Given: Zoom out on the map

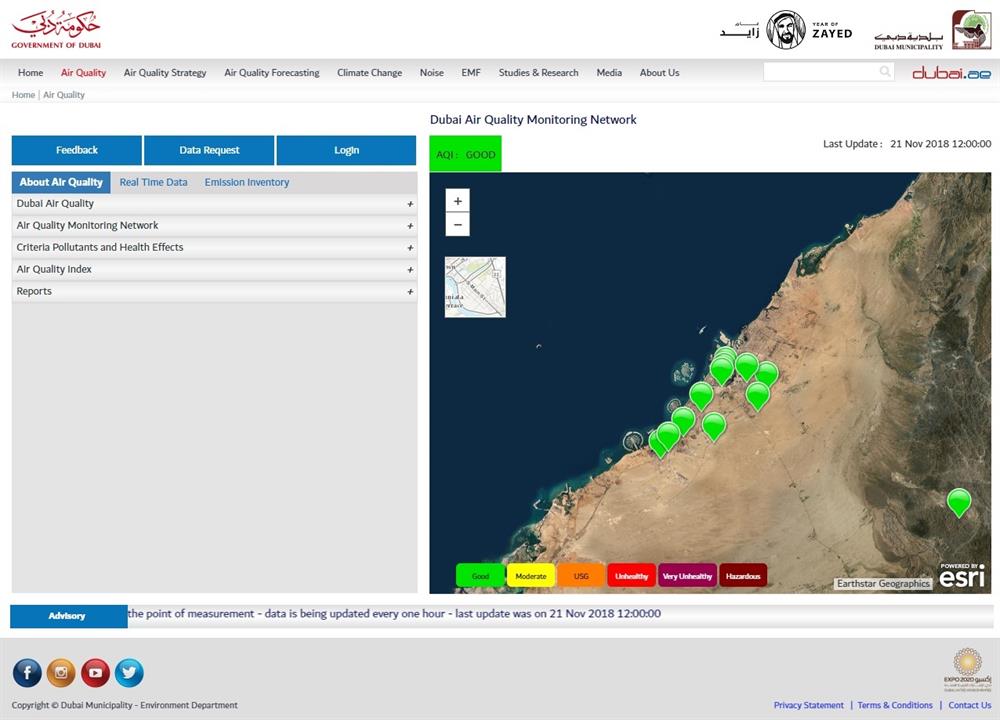Looking at the screenshot, I should click(457, 224).
